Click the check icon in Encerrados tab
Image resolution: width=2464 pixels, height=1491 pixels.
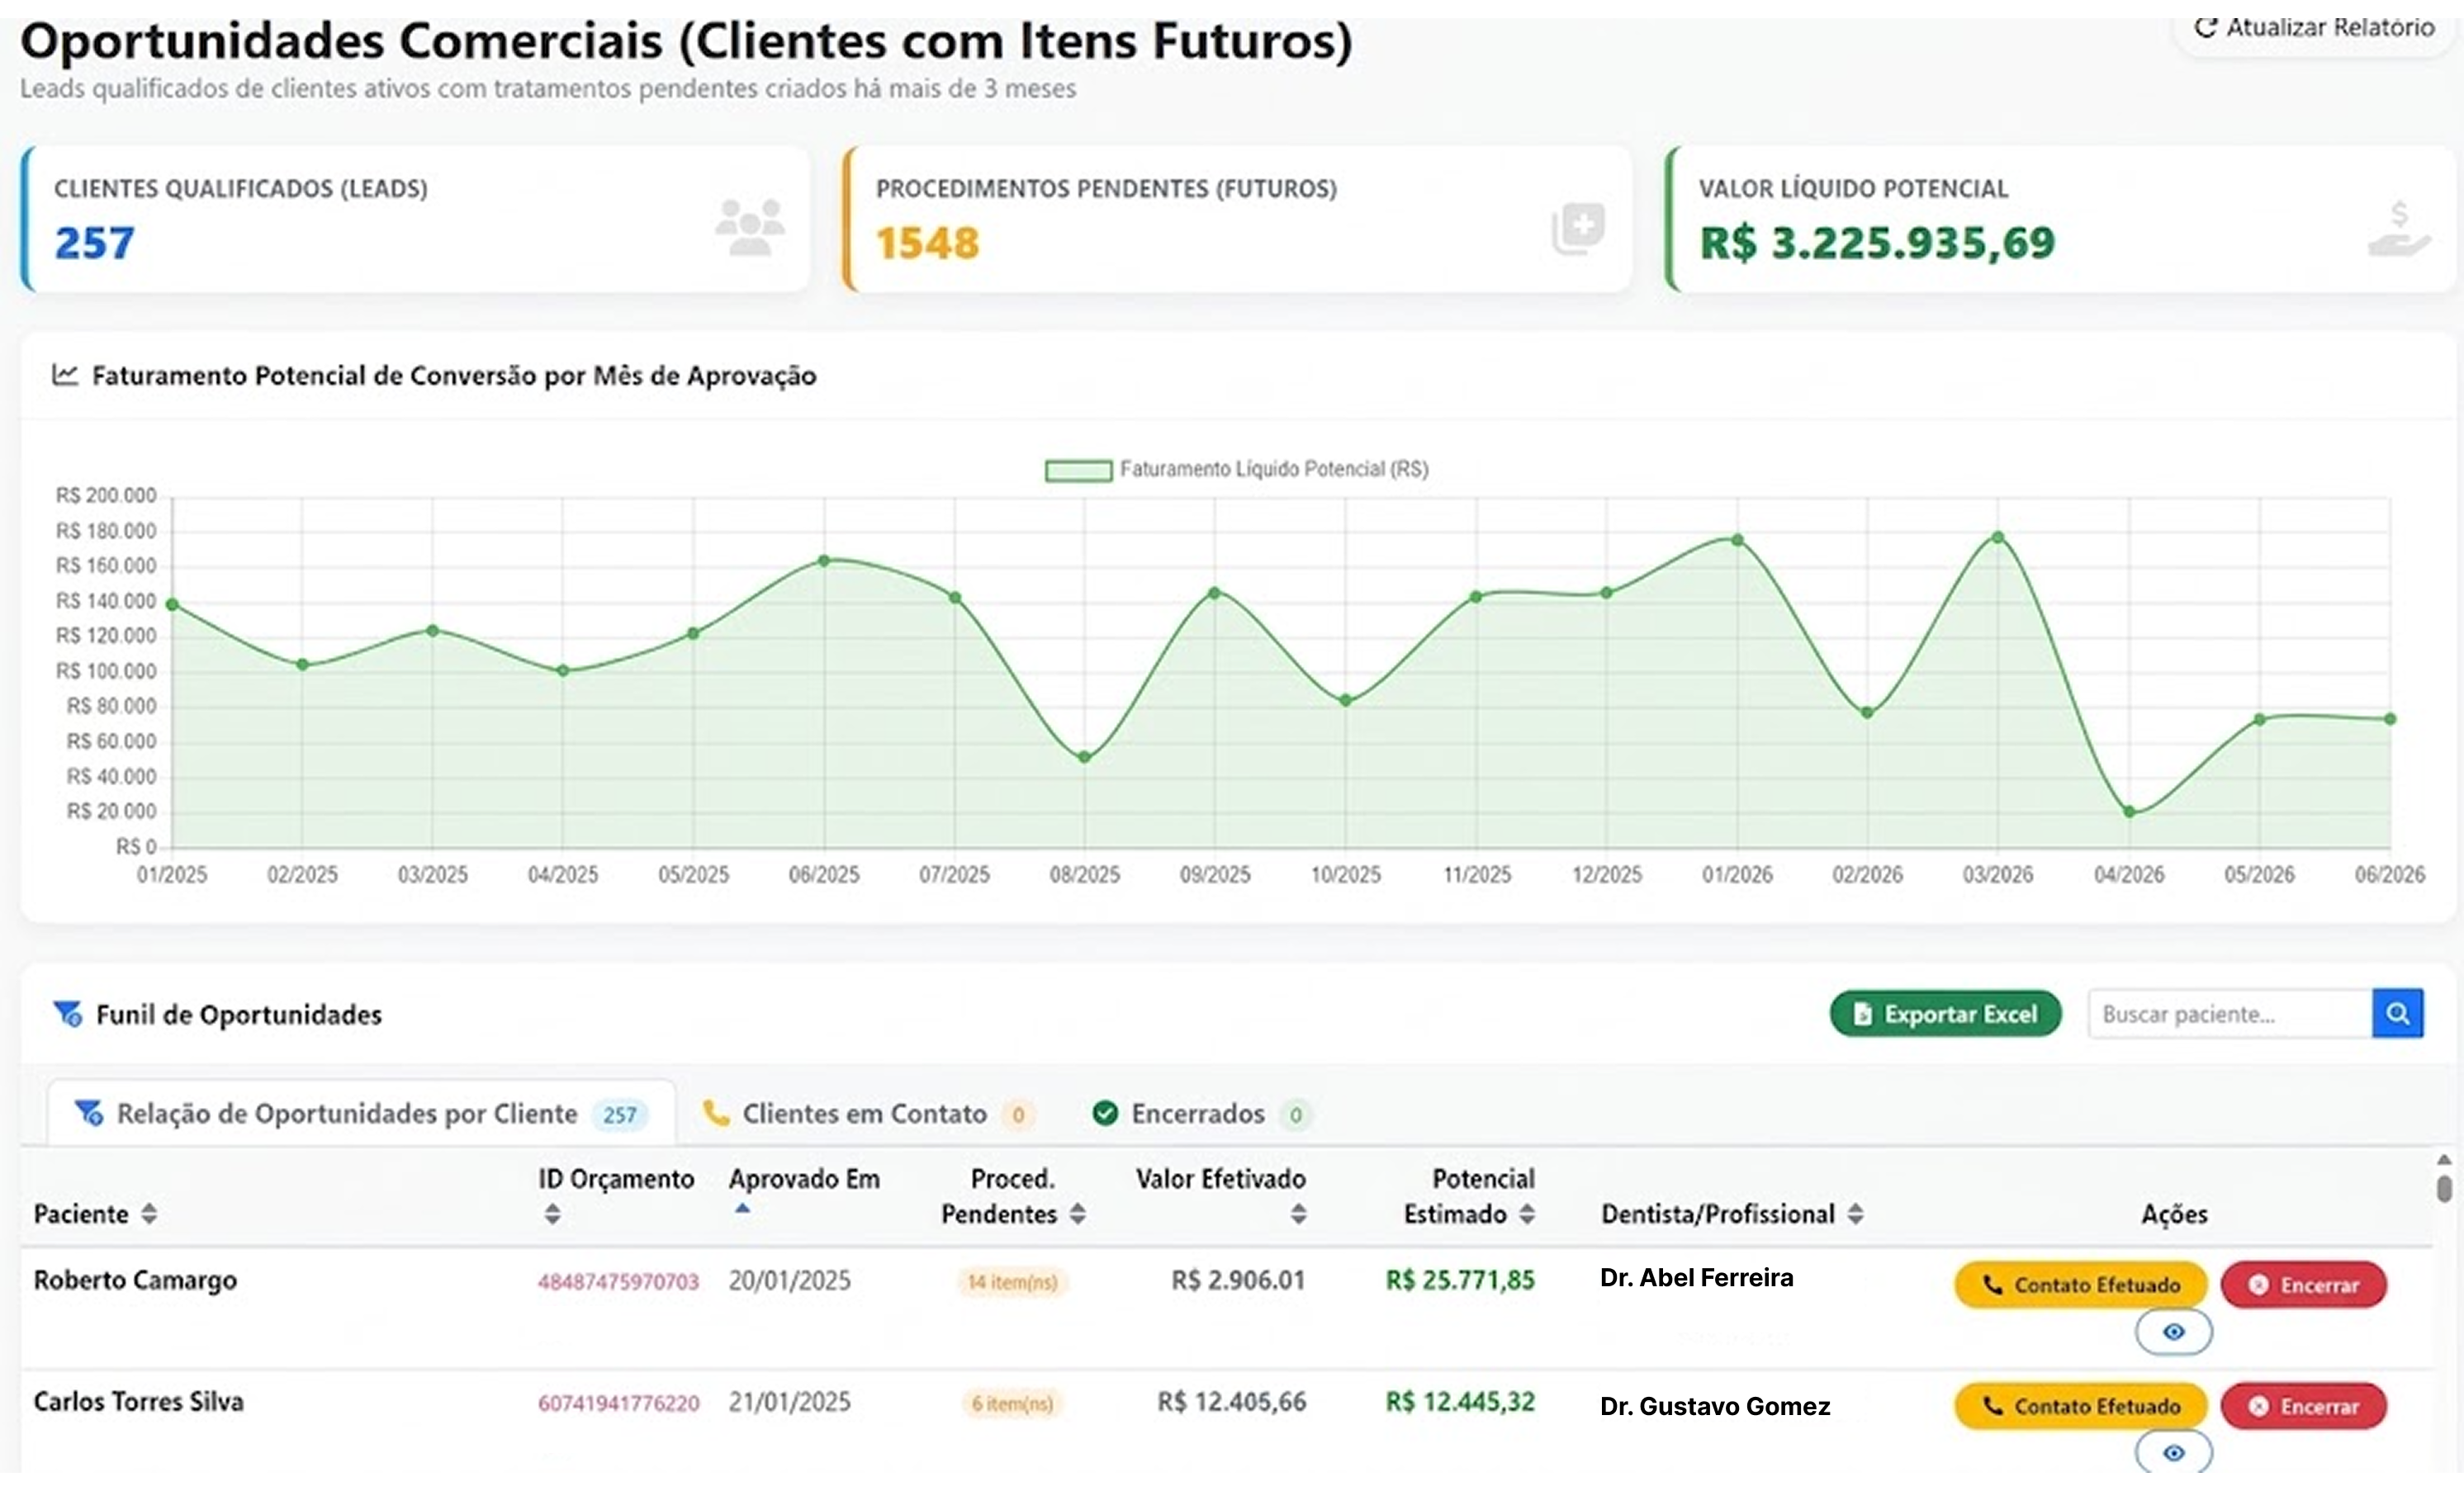(x=1105, y=1113)
